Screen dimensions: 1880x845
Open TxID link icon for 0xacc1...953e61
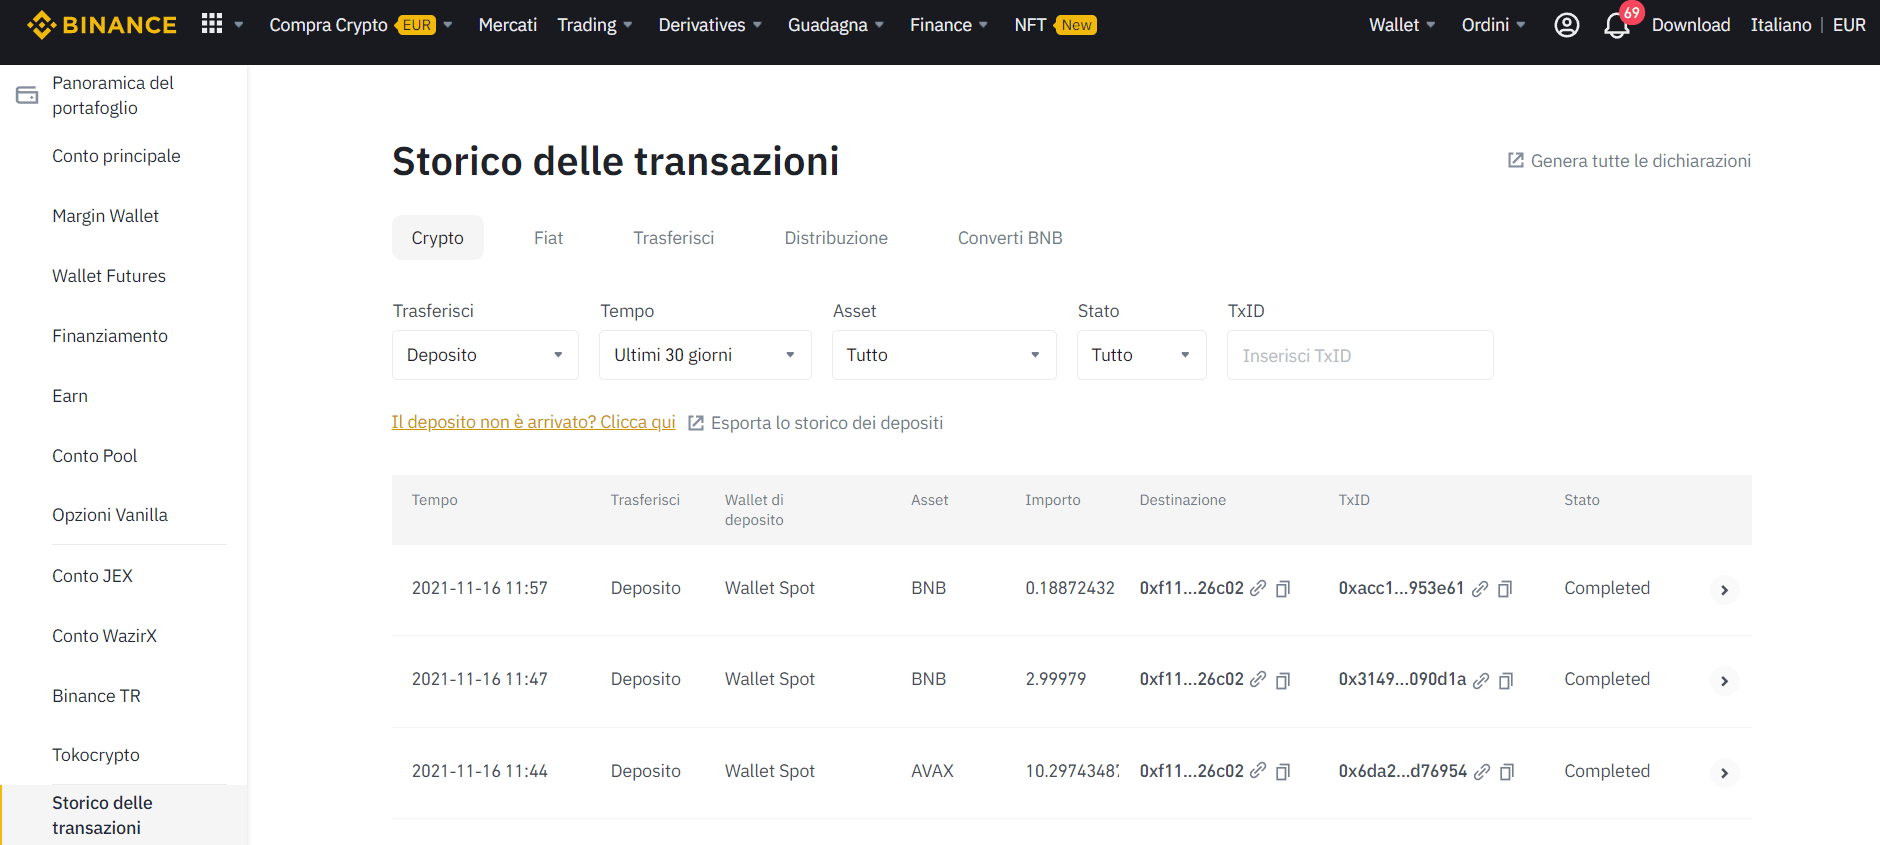[1480, 588]
